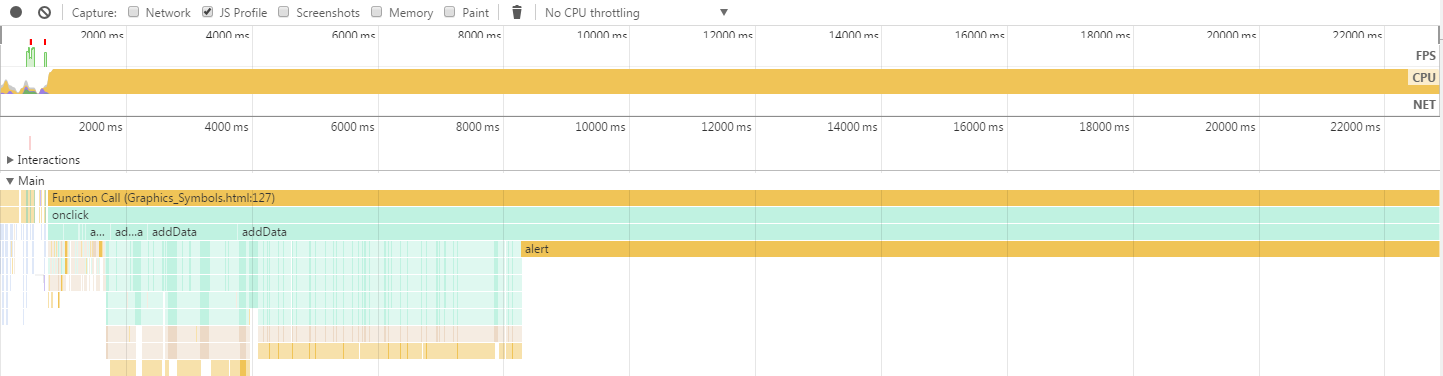Image resolution: width=1443 pixels, height=376 pixels.
Task: Toggle the Paint capture checkbox
Action: tap(450, 13)
